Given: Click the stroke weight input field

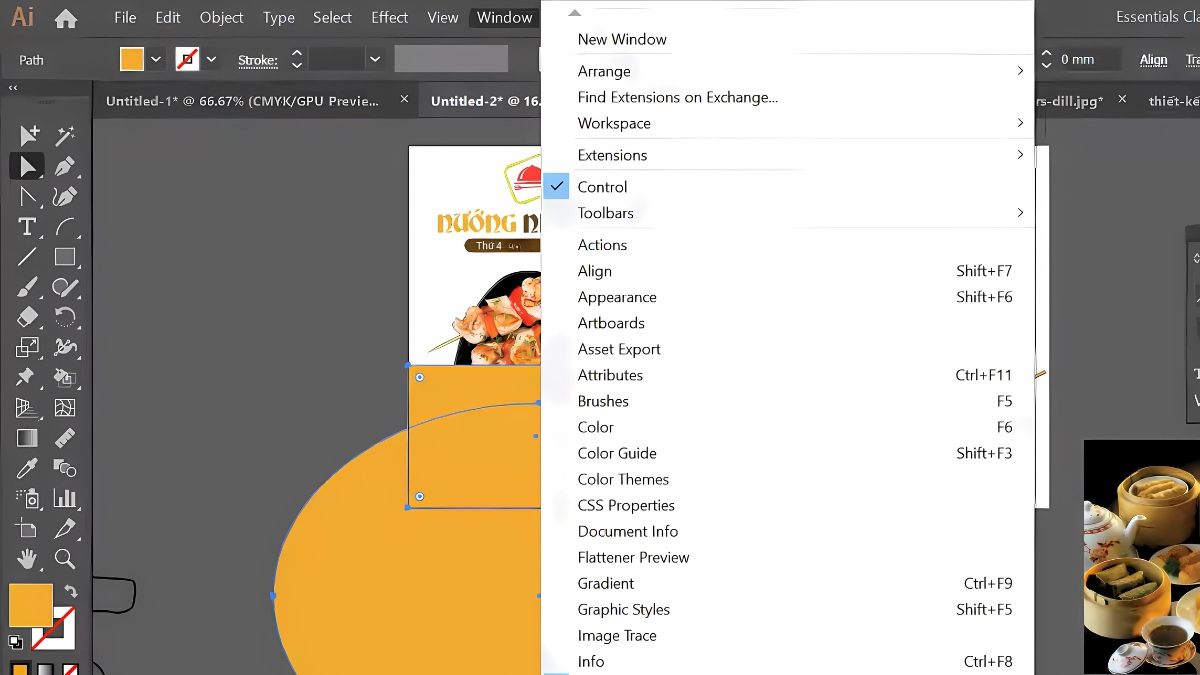Looking at the screenshot, I should click(337, 60).
